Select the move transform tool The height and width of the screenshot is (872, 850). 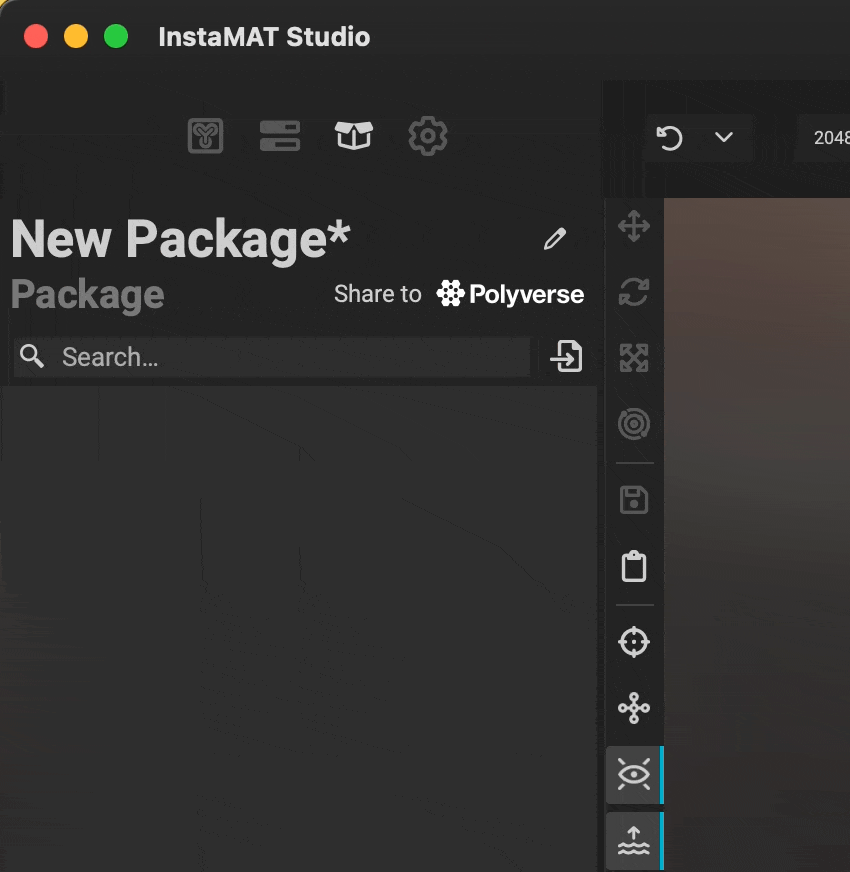coord(634,226)
